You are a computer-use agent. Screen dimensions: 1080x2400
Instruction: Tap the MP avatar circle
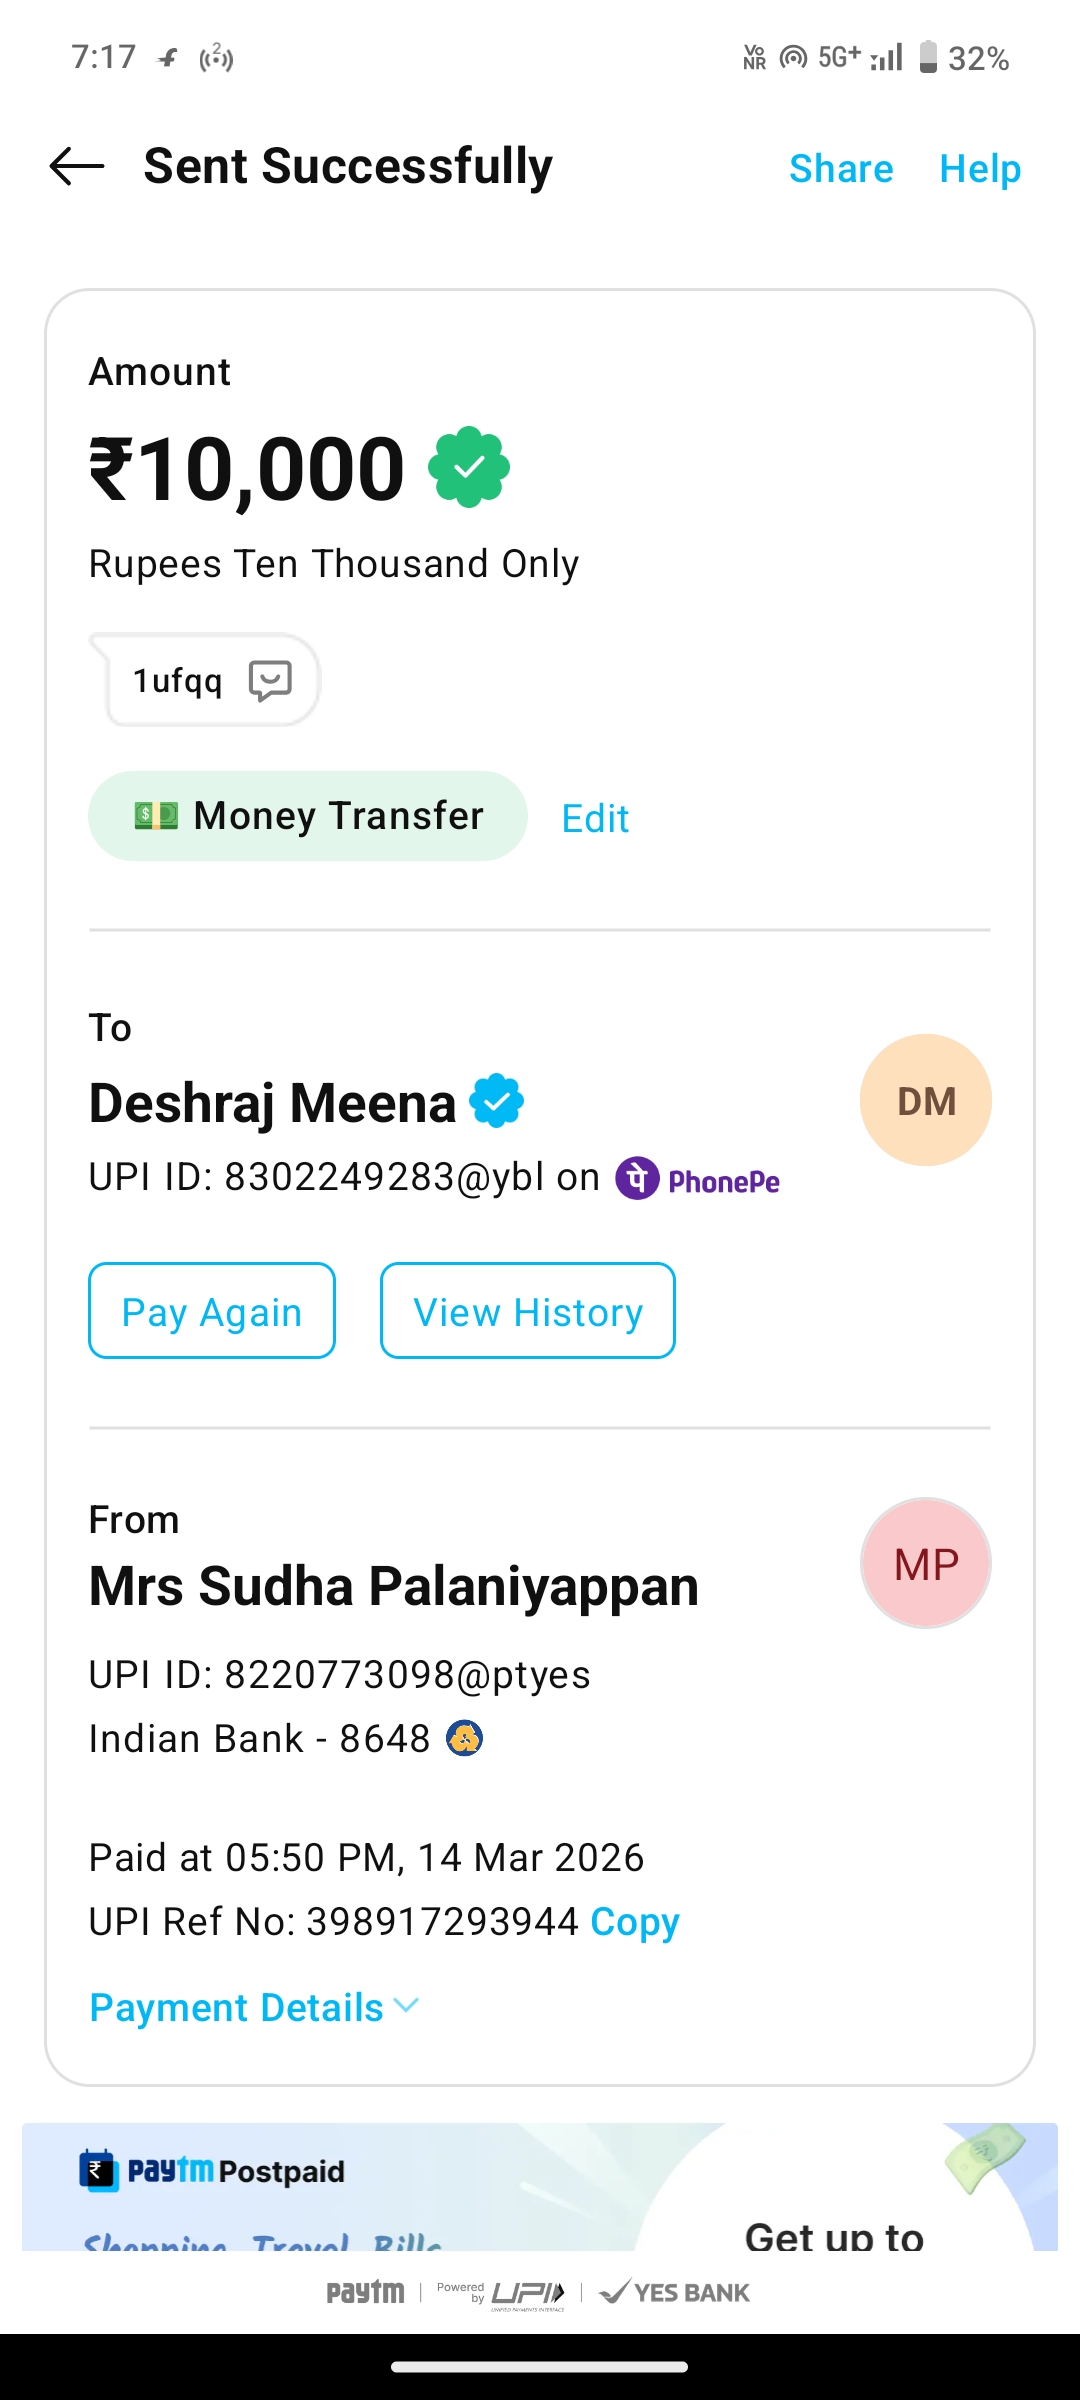(925, 1563)
